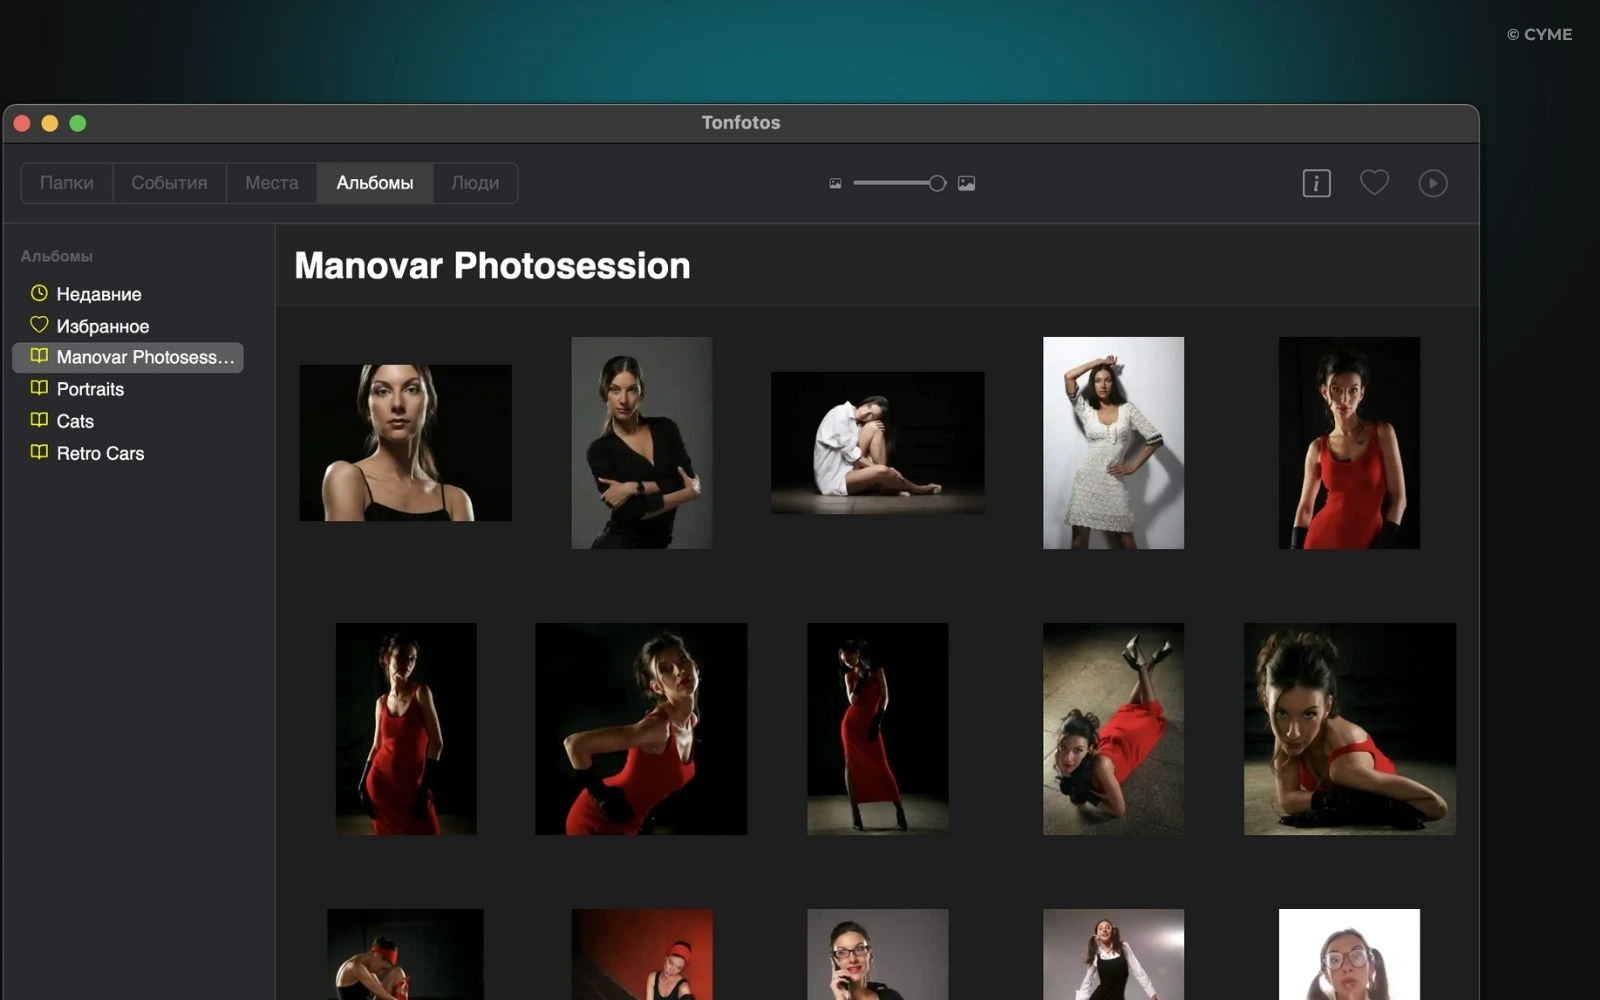This screenshot has height=1000, width=1600.
Task: Switch to the Люди tab
Action: tap(475, 183)
